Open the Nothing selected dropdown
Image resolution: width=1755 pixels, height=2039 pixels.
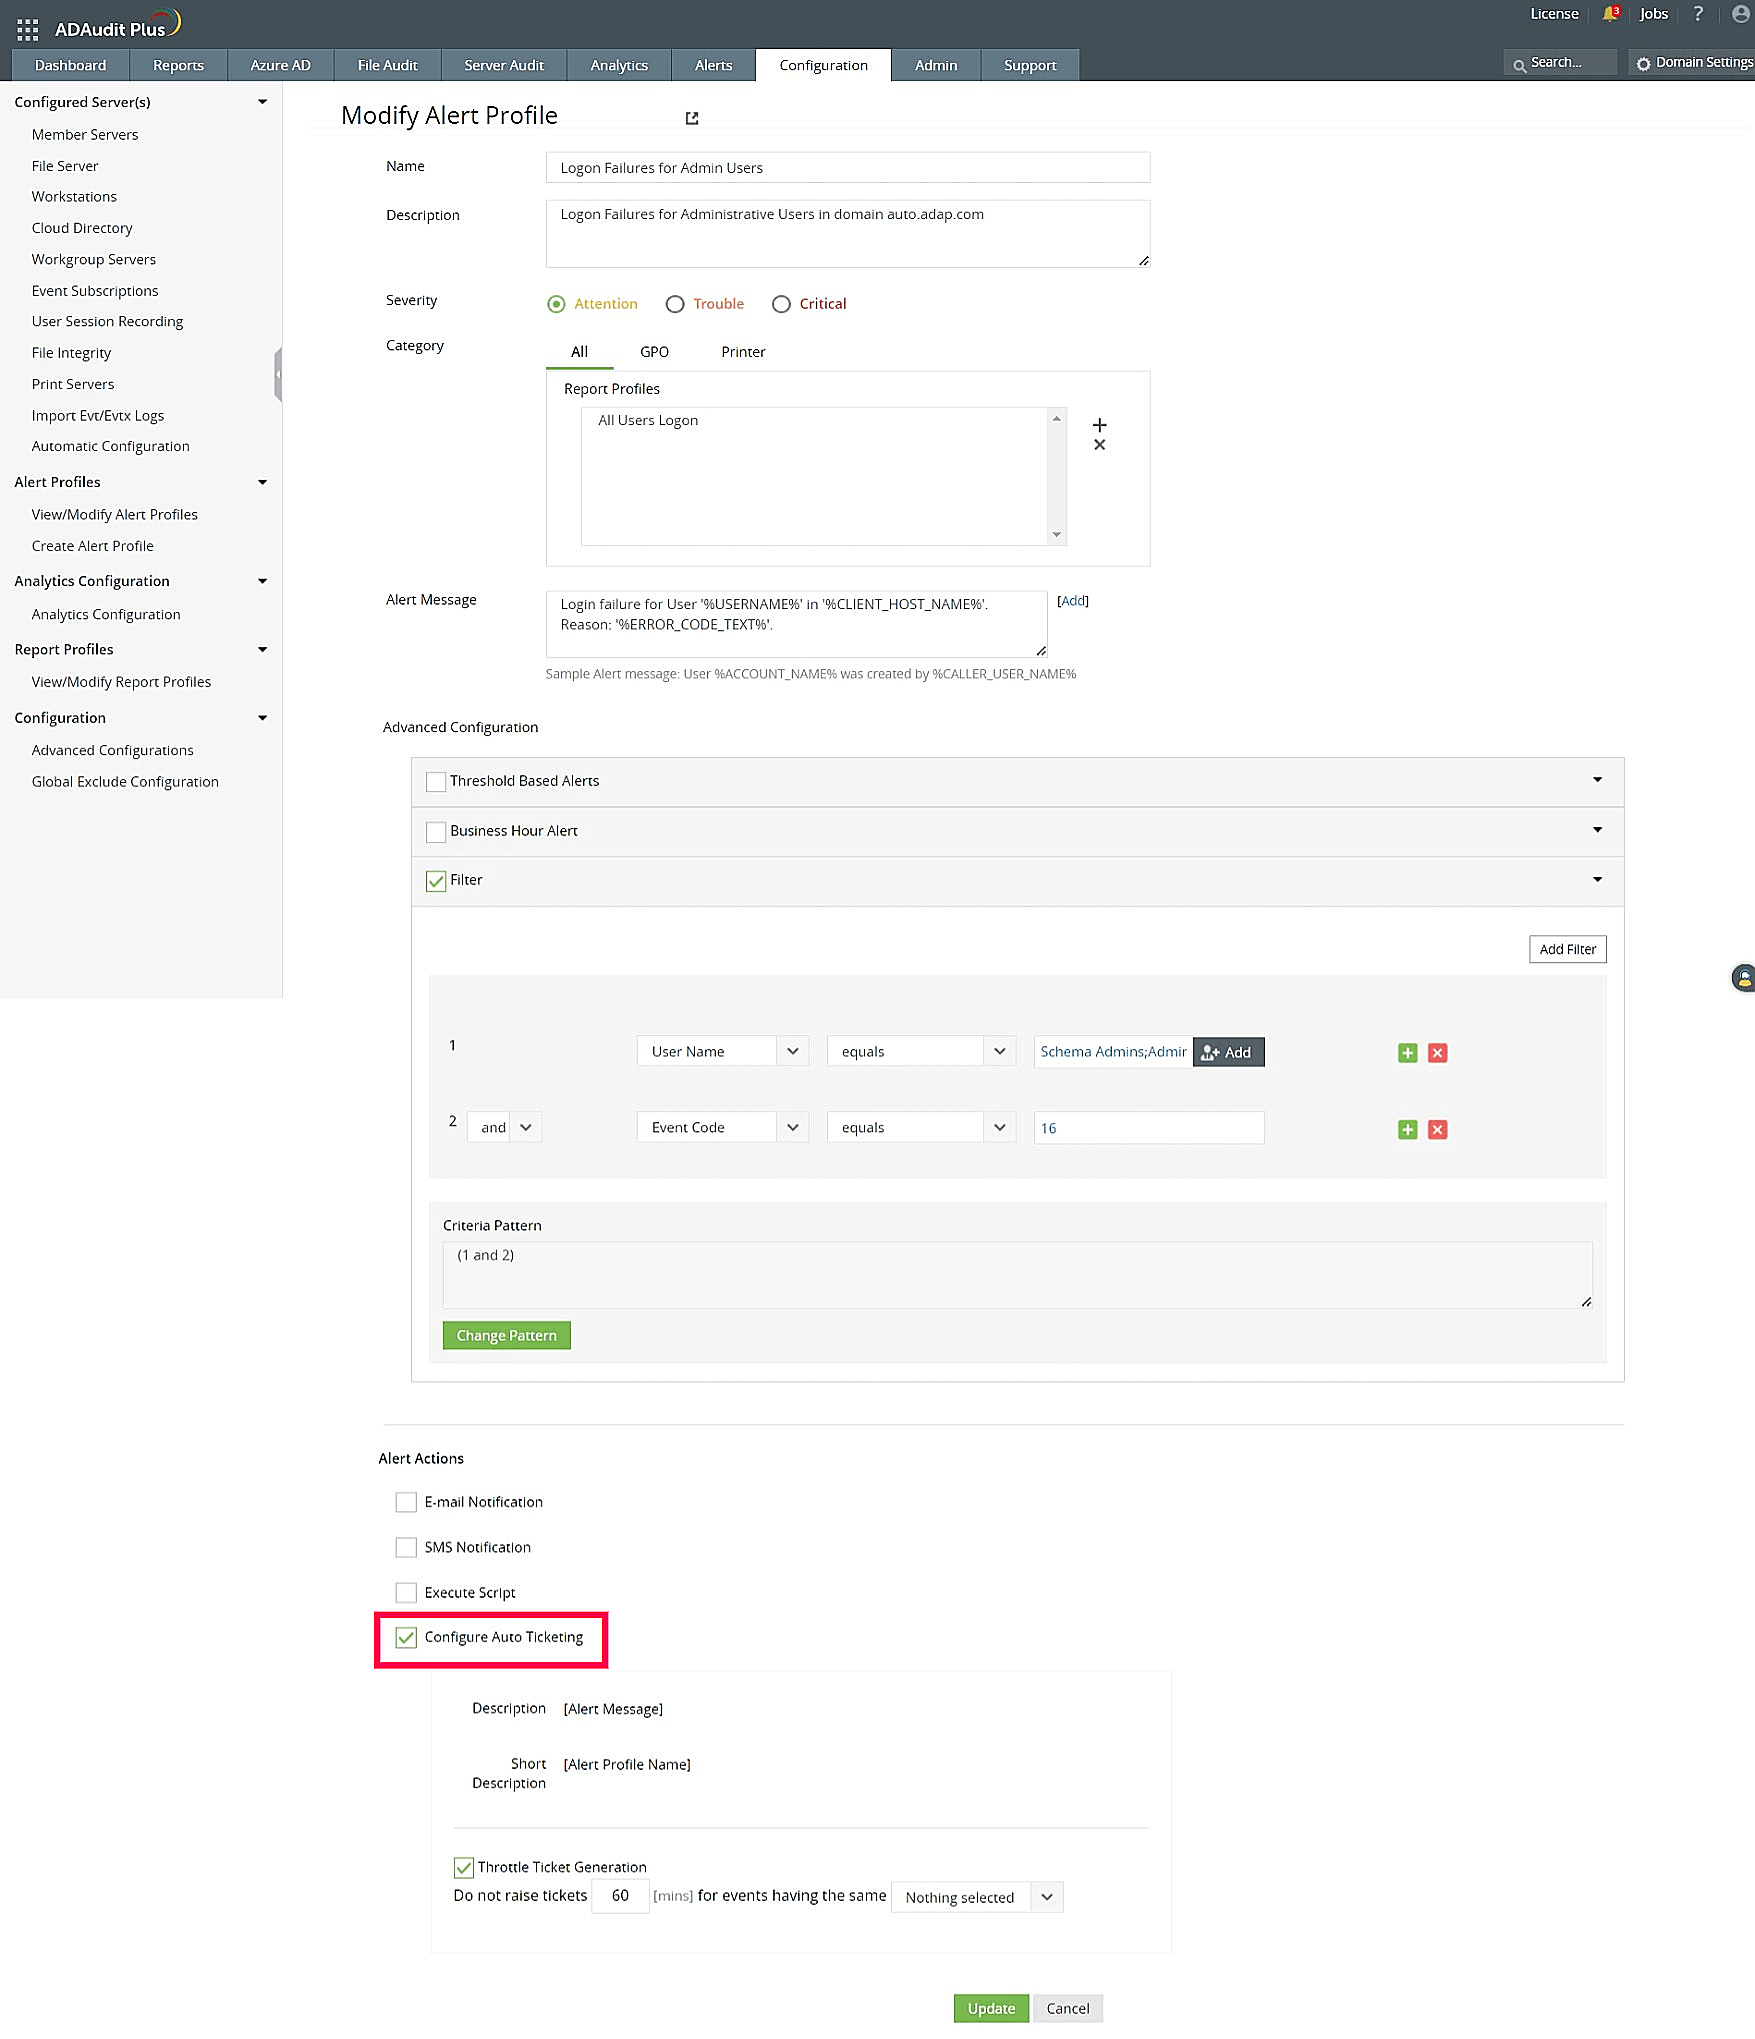976,1897
